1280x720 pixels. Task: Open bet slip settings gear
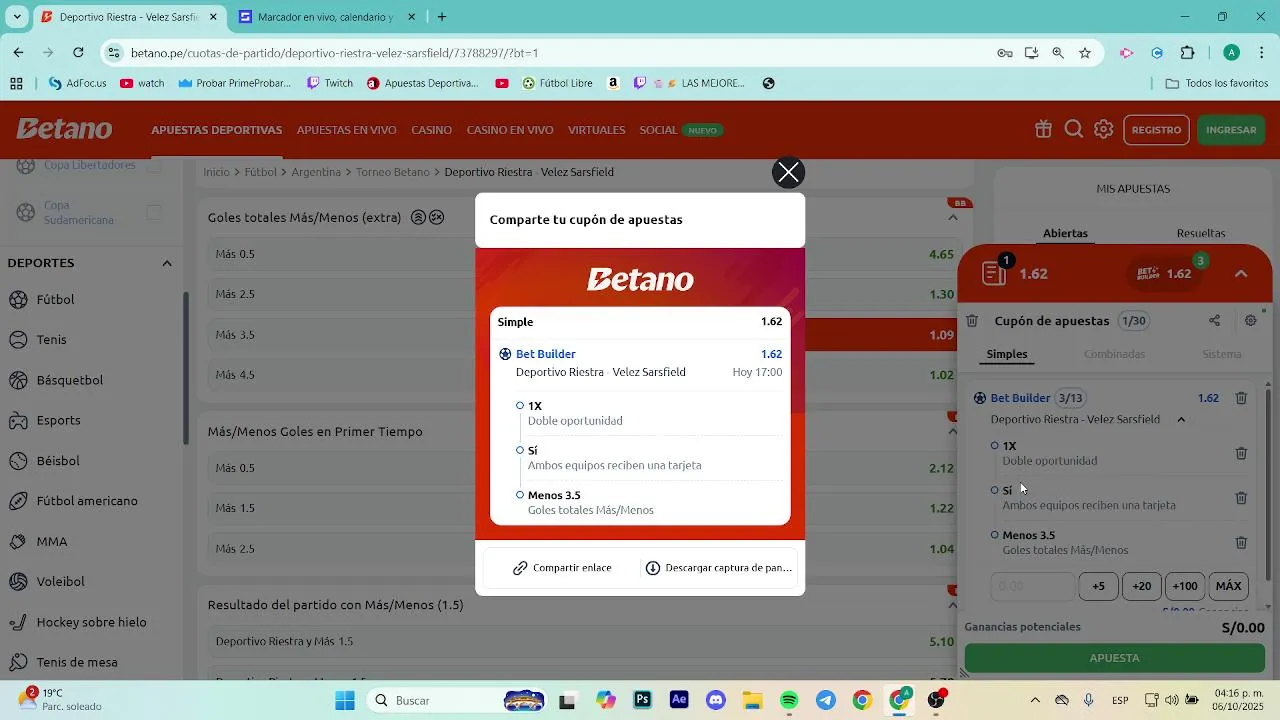1251,321
